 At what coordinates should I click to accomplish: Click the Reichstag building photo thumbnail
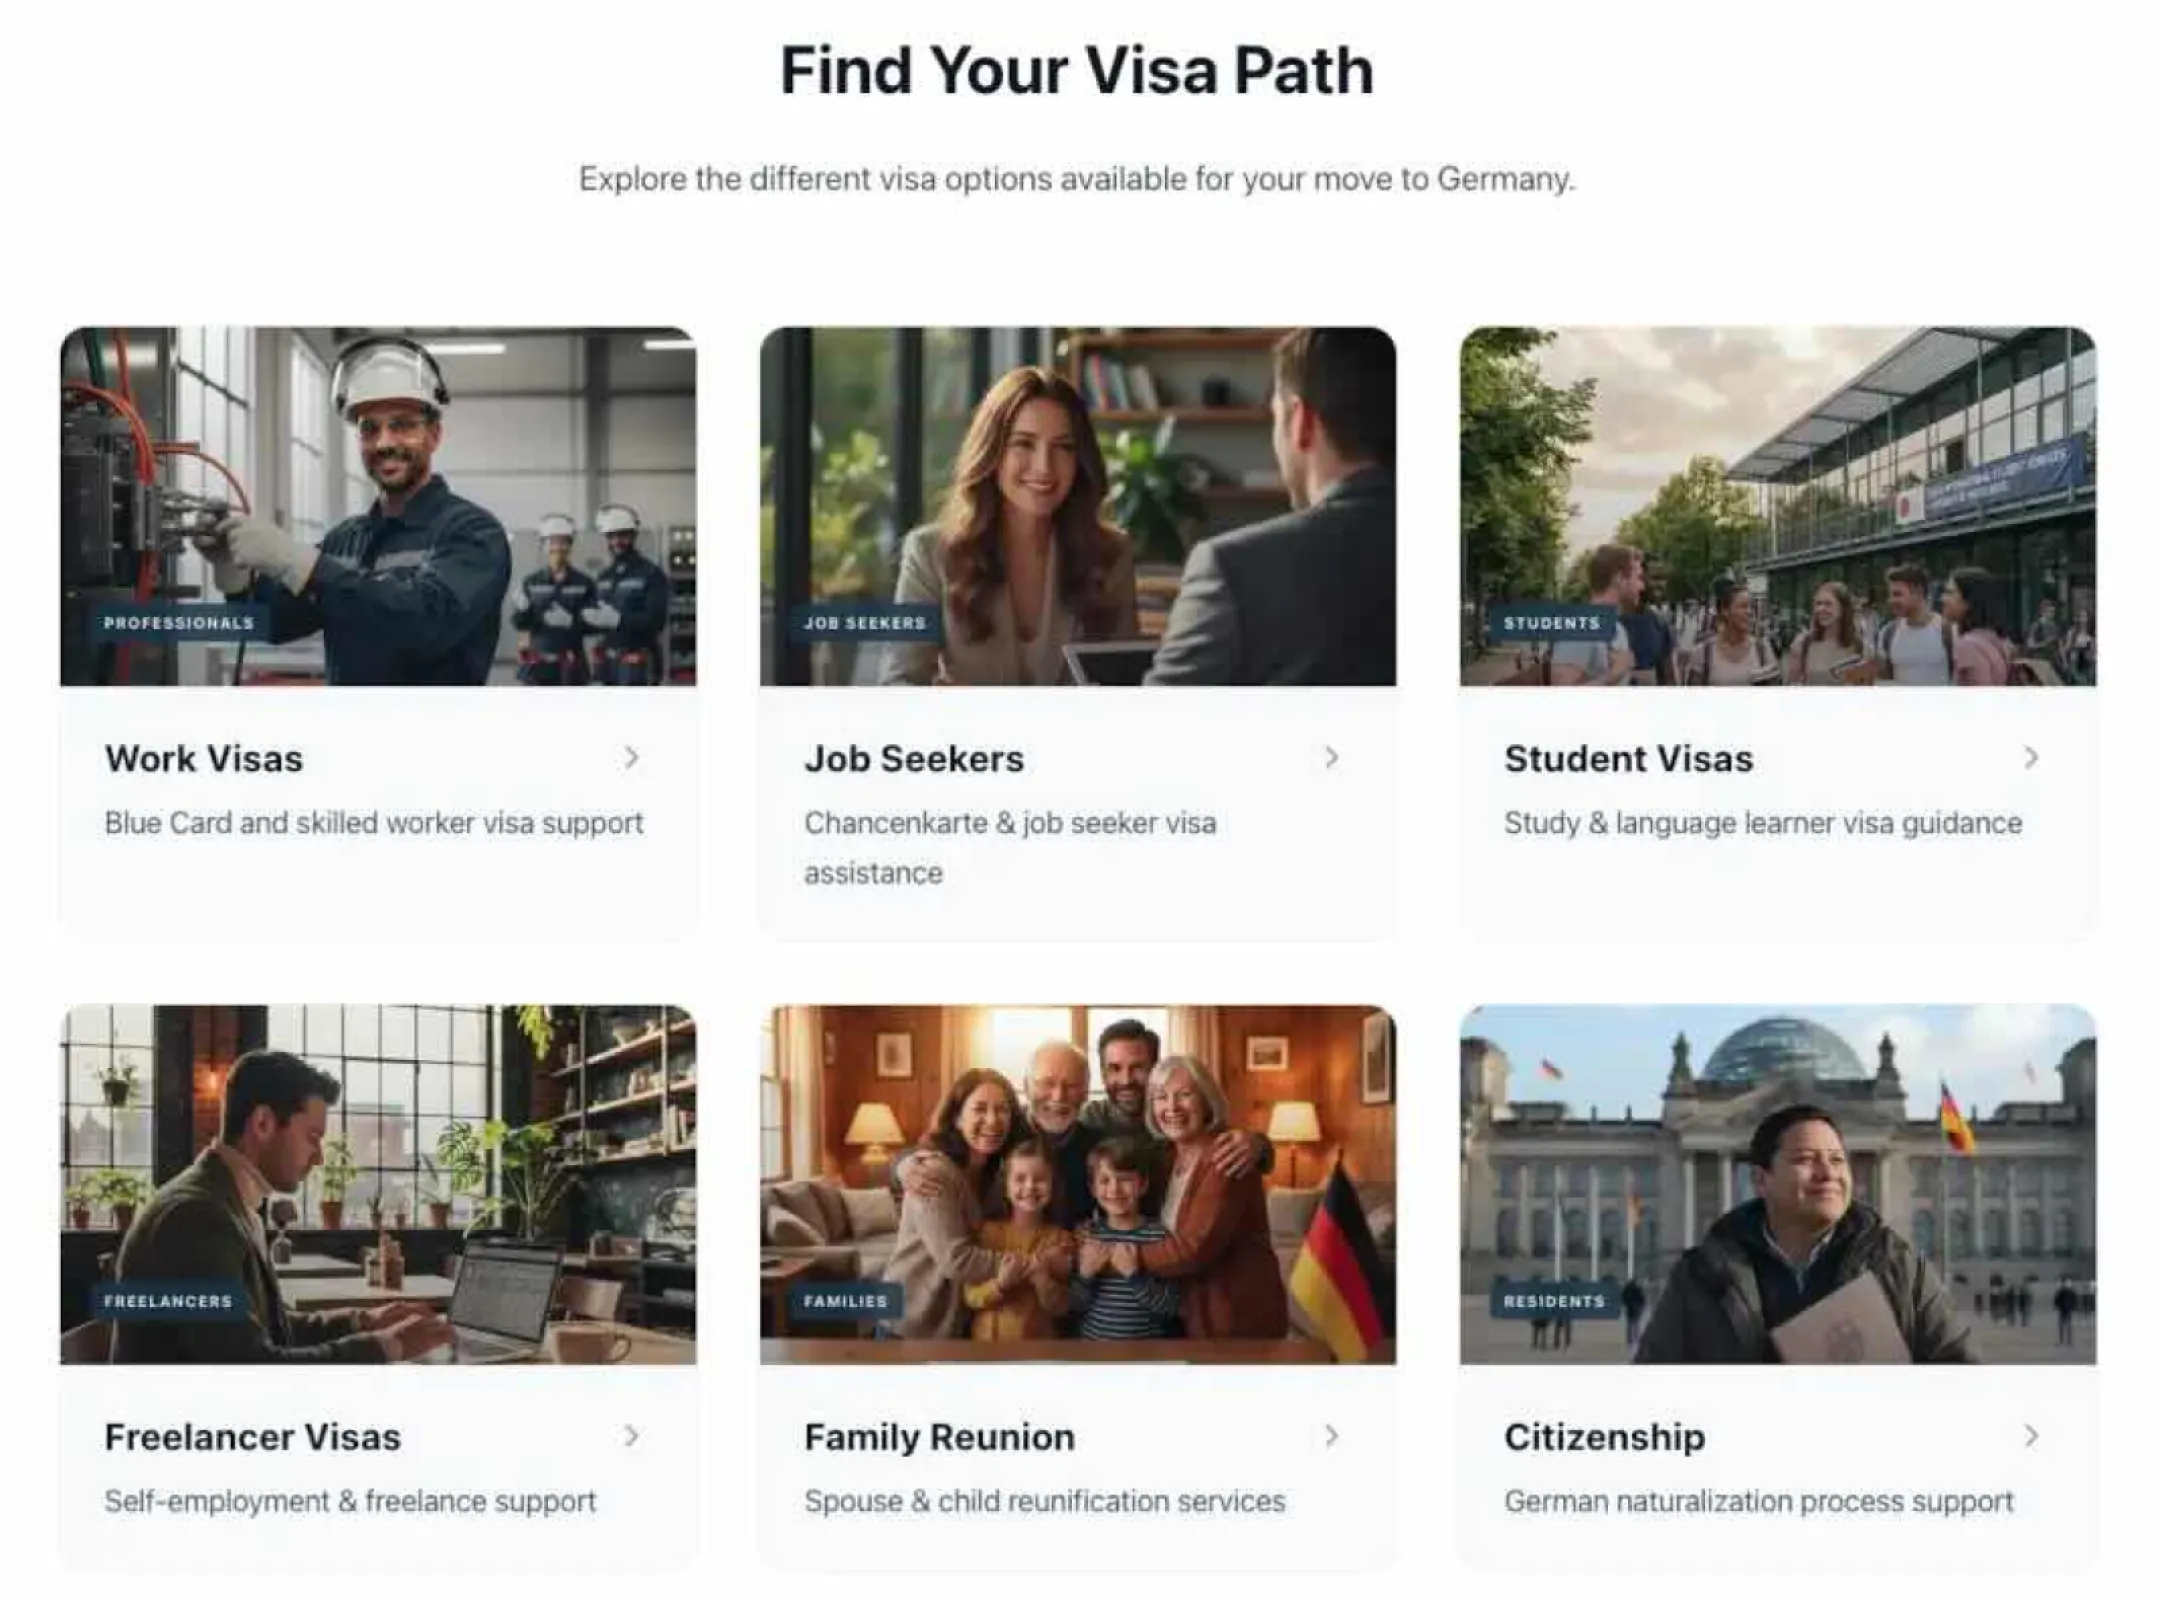tap(1777, 1184)
